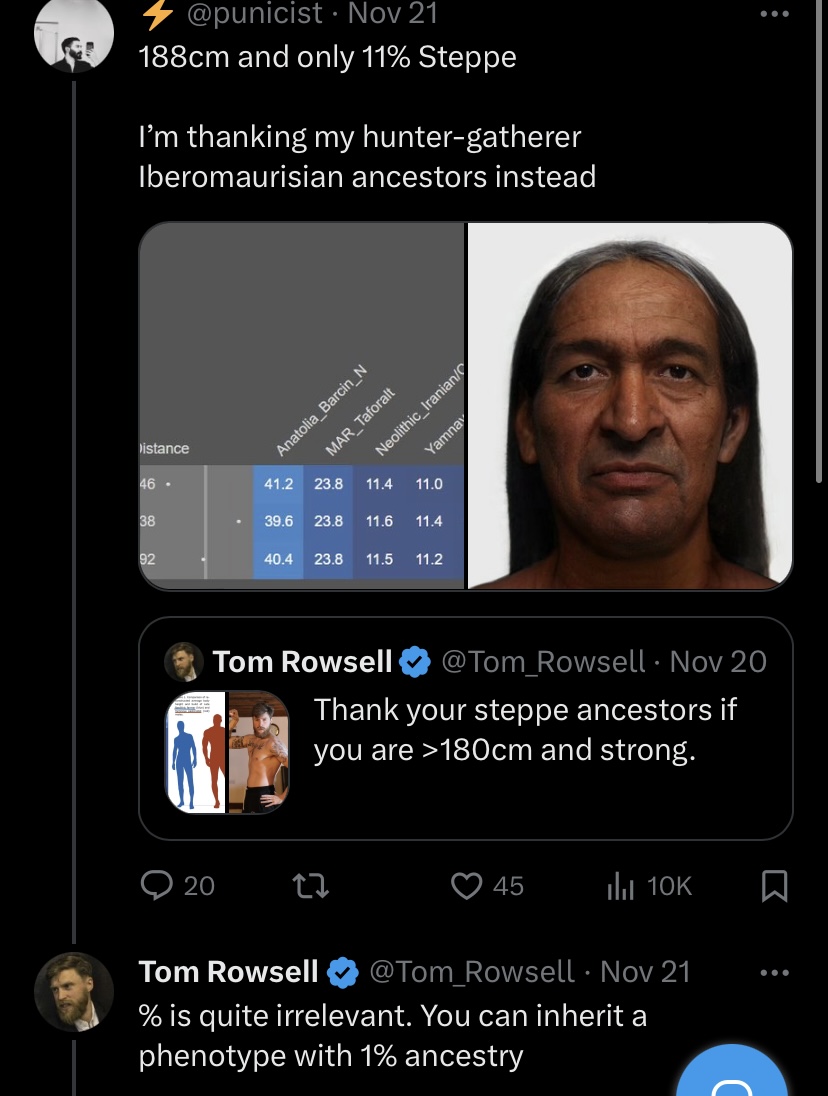Open replies via the comment bubble icon
This screenshot has height=1096, width=828.
[157, 886]
